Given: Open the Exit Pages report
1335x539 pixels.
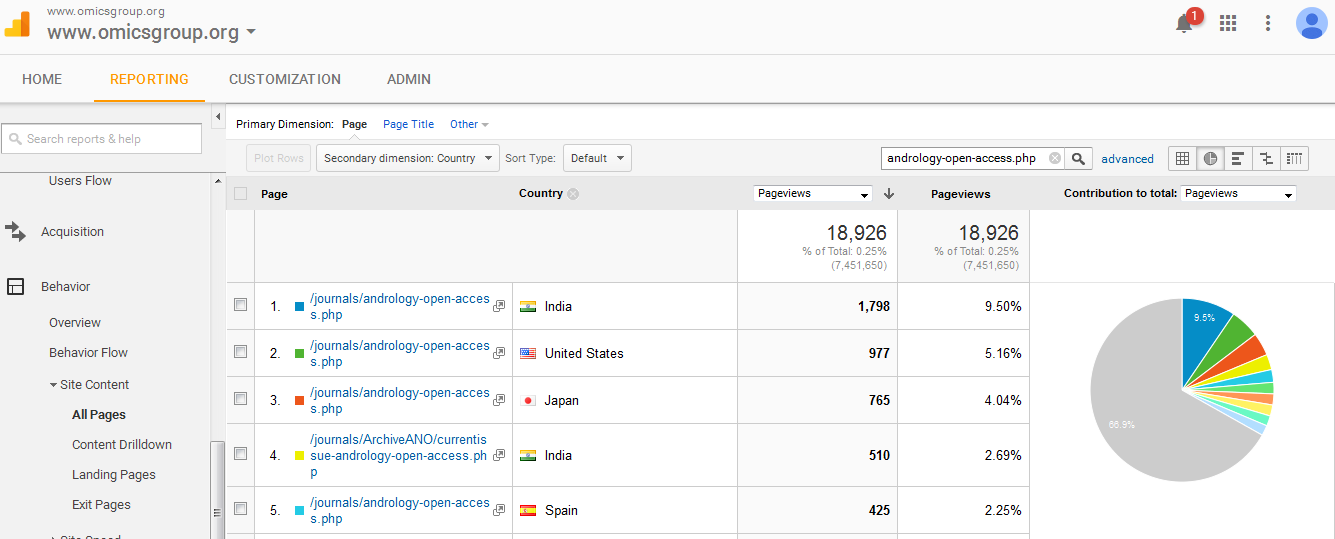Looking at the screenshot, I should tap(101, 505).
